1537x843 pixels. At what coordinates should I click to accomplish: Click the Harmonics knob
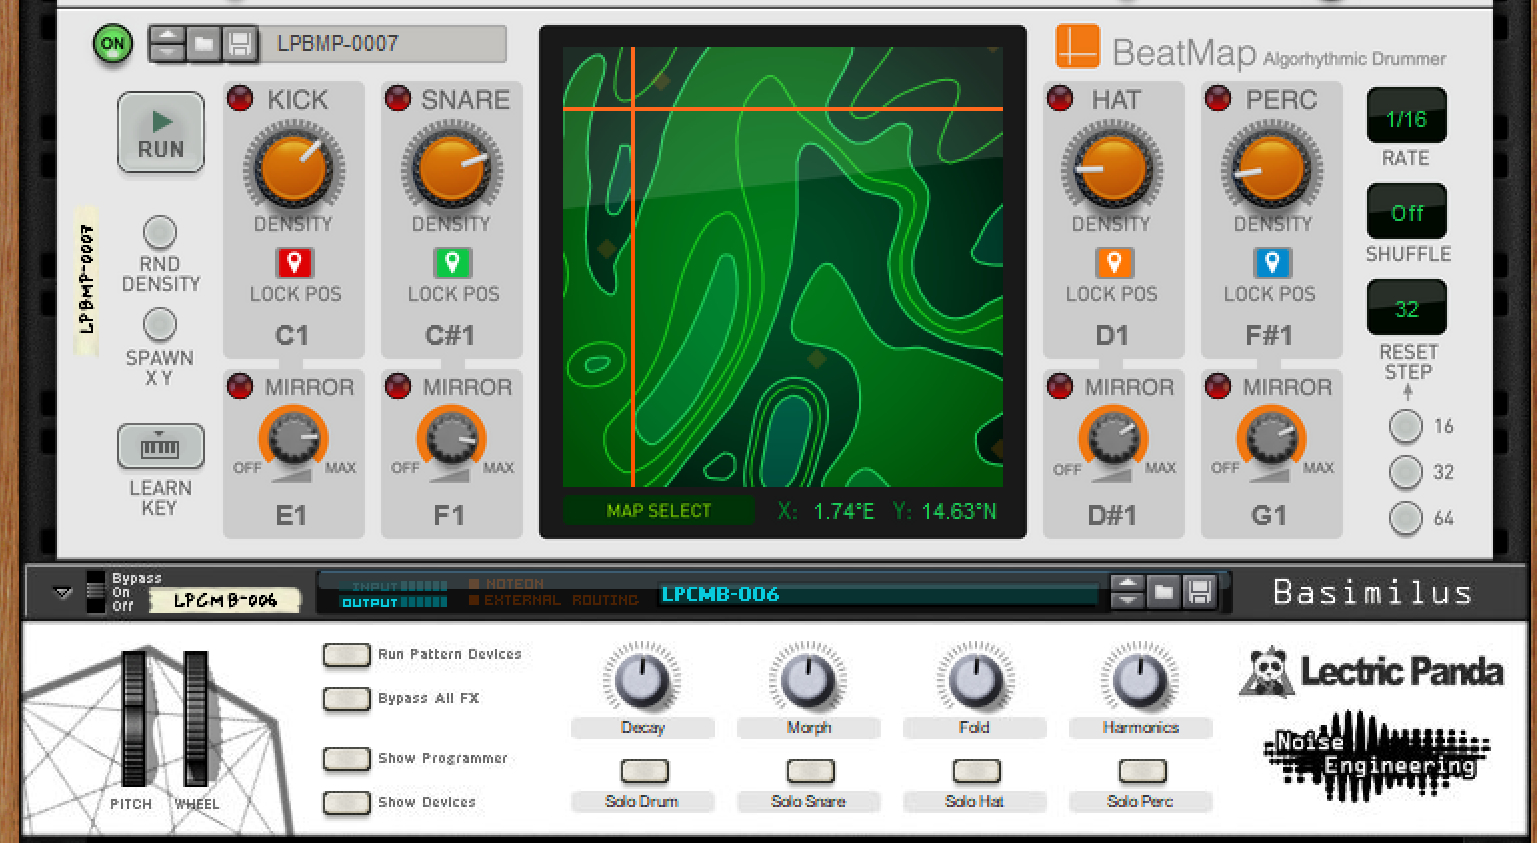coord(1140,679)
